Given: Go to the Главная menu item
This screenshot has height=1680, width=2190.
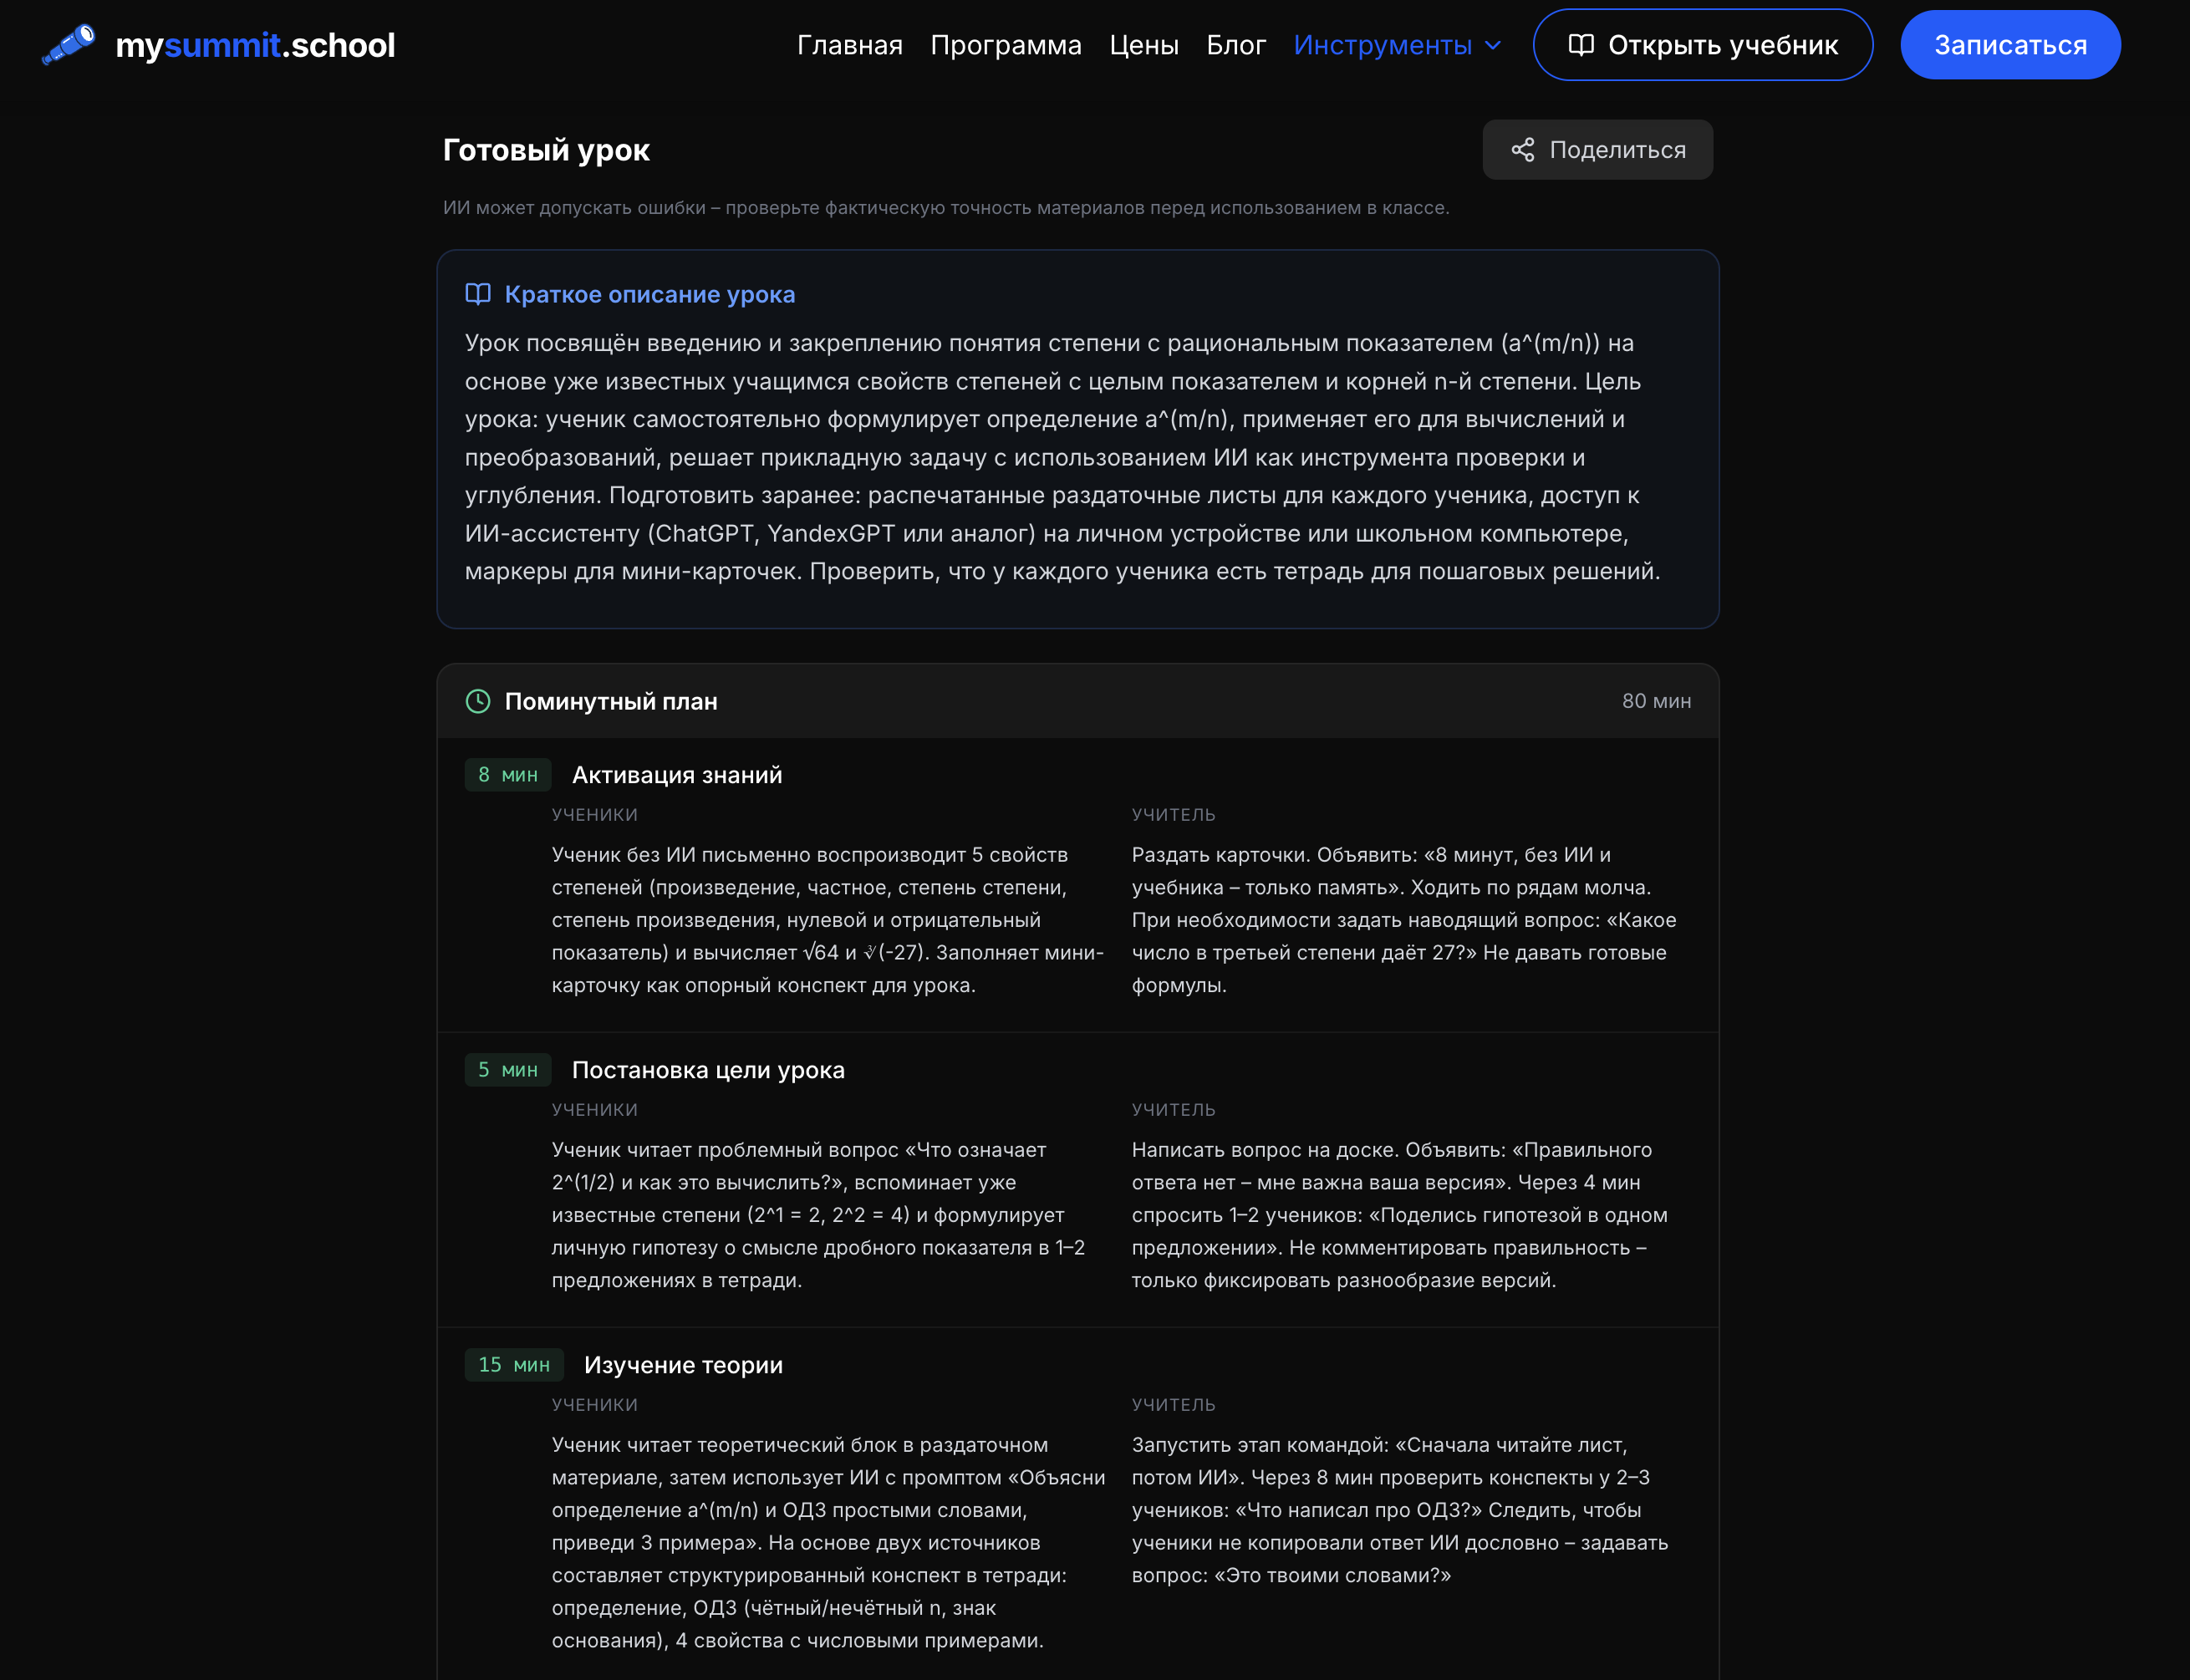Looking at the screenshot, I should point(849,45).
